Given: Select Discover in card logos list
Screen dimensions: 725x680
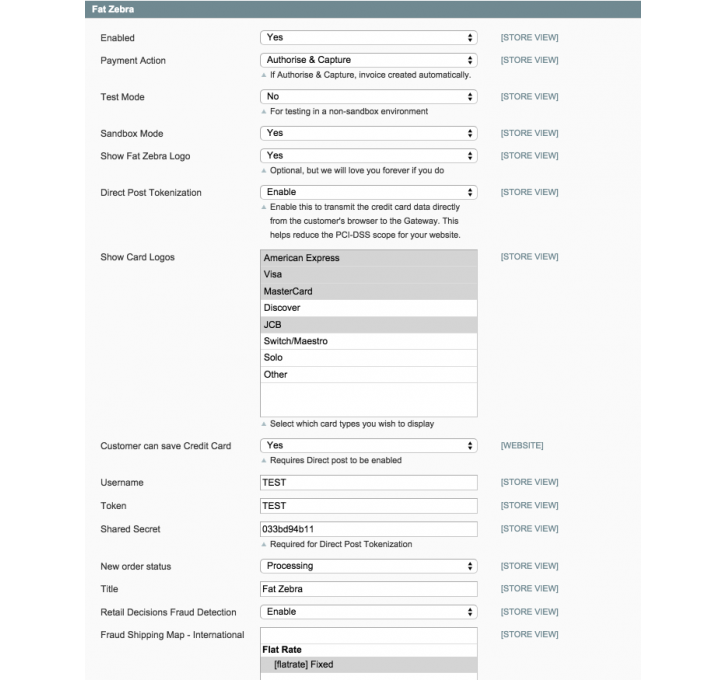Looking at the screenshot, I should point(369,308).
